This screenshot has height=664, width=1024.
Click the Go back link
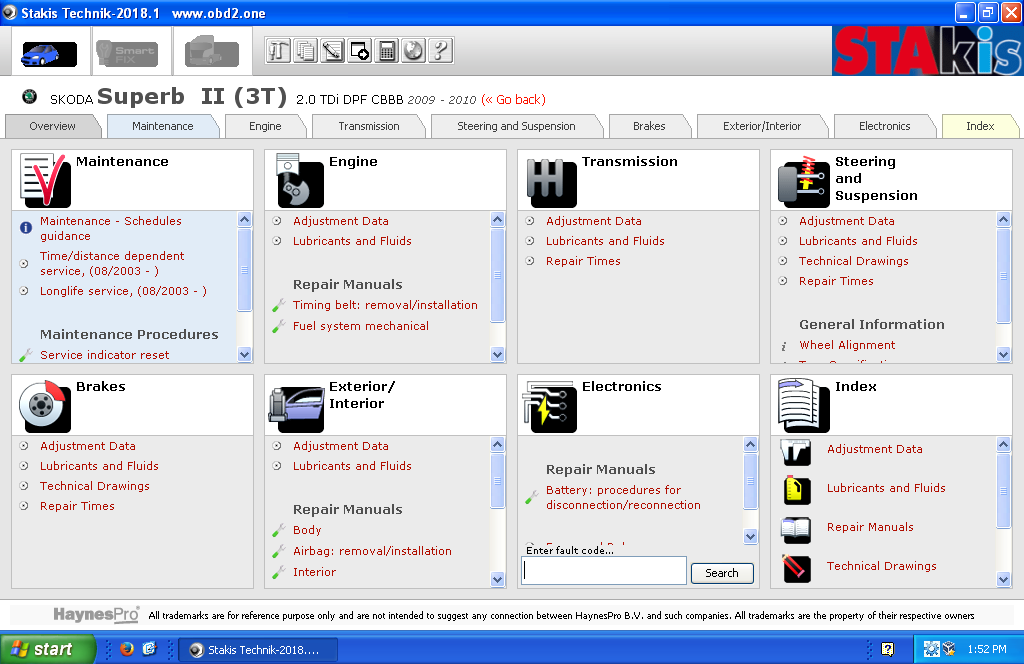pyautogui.click(x=513, y=100)
